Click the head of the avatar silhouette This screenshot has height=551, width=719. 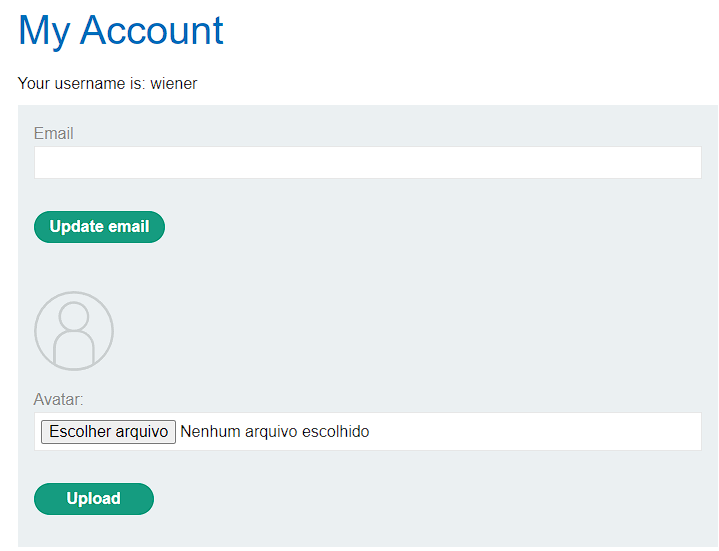[74, 316]
